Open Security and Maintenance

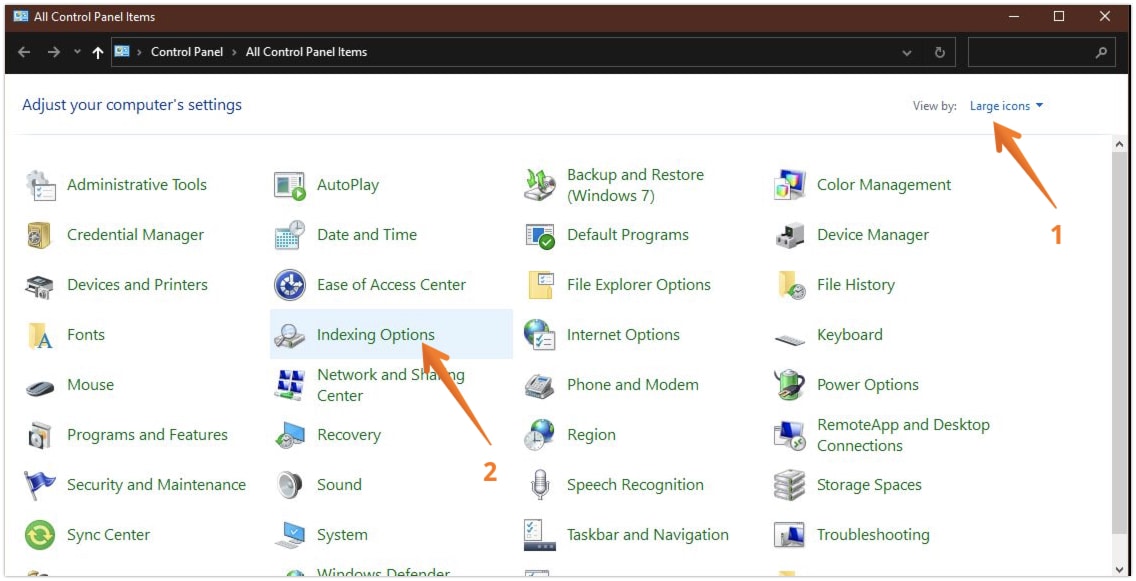coord(156,485)
